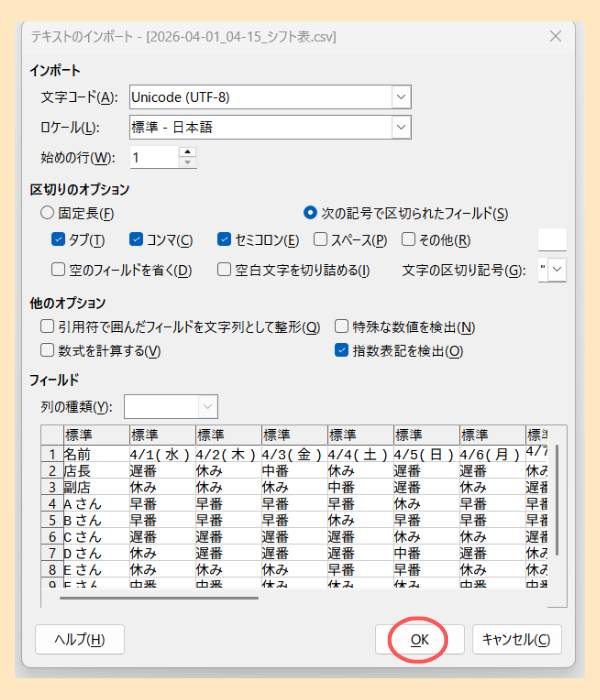600x700 pixels.
Task: Click the 始めの行 input field
Action: tap(154, 158)
